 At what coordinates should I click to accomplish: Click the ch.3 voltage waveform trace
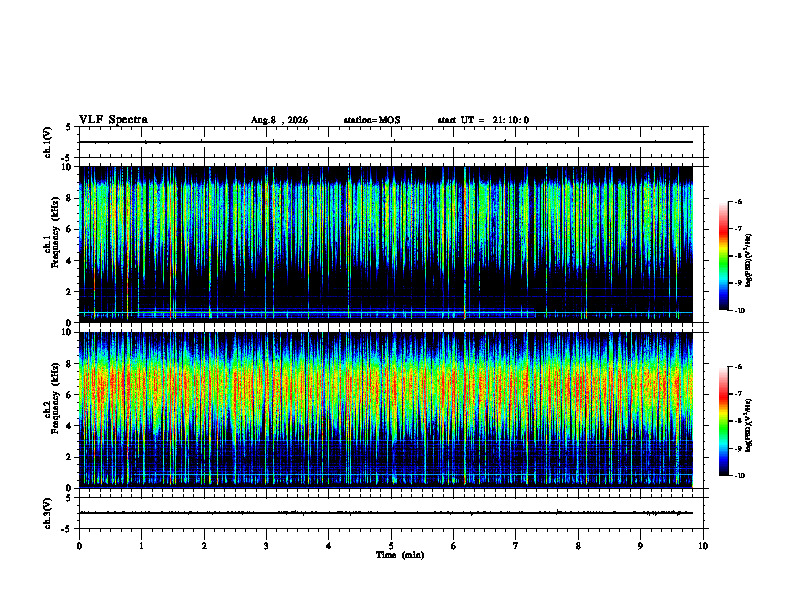click(386, 513)
